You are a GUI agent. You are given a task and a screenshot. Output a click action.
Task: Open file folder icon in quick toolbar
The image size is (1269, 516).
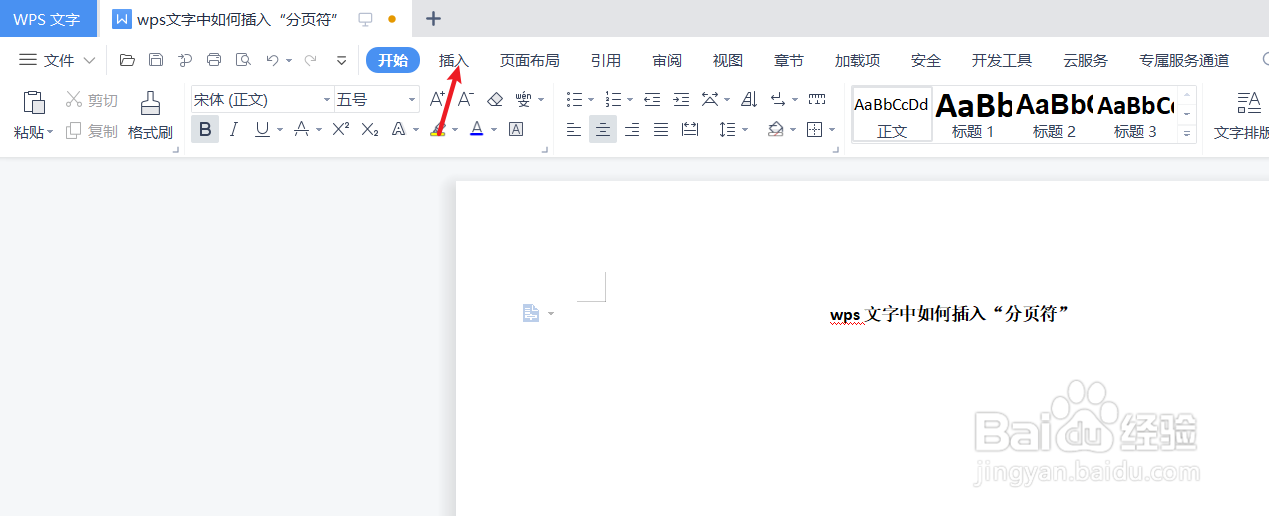[x=127, y=60]
